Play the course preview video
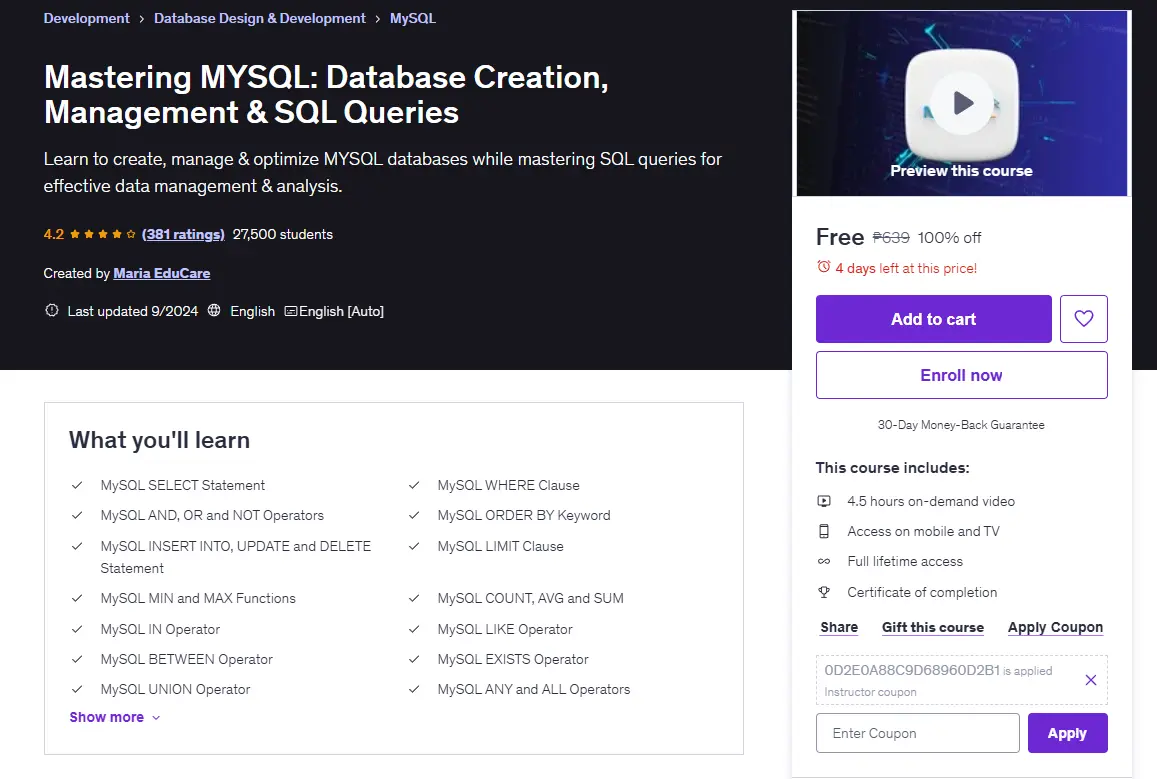This screenshot has height=779, width=1157. click(x=961, y=103)
